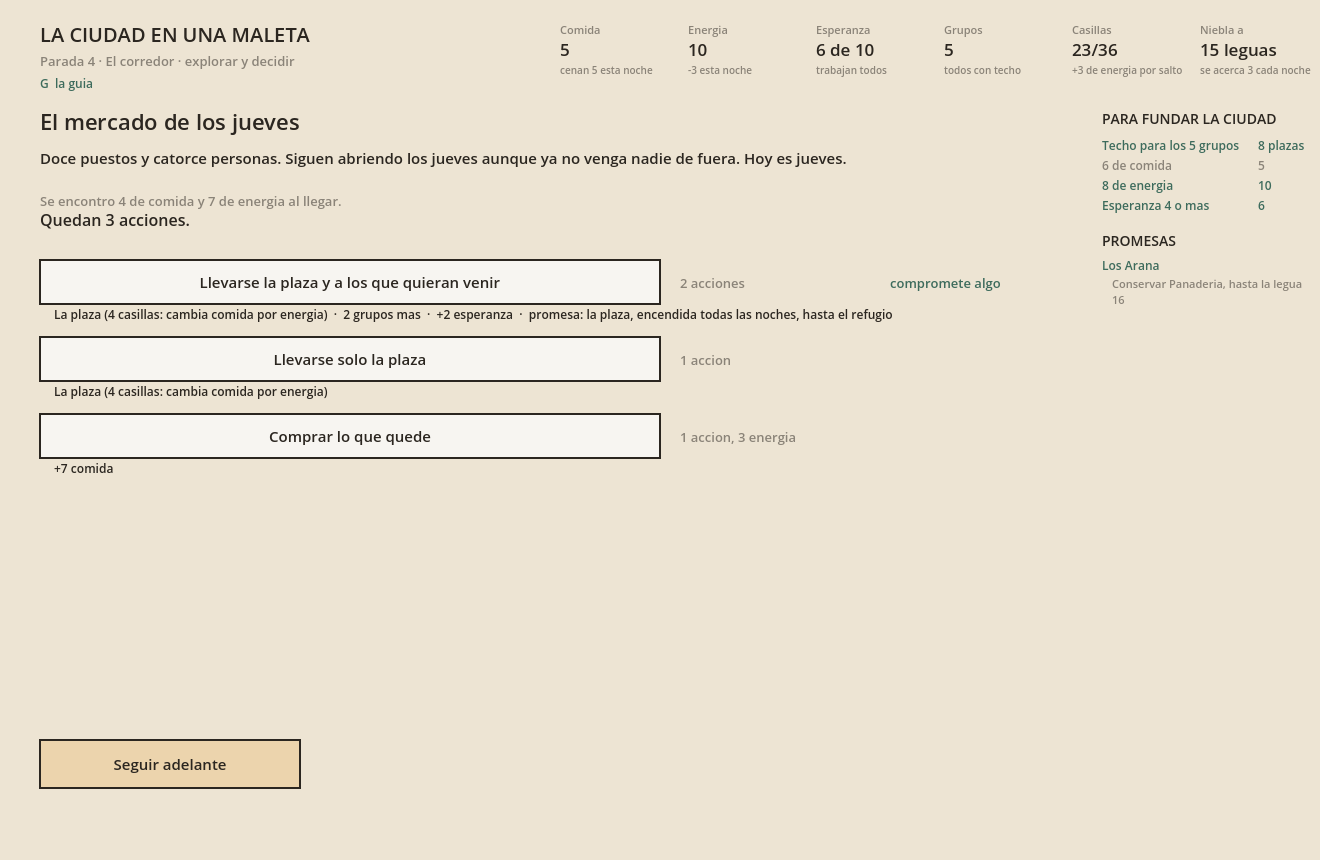
Task: Click the '1 accion, 3 energia' cost label
Action: coord(738,437)
